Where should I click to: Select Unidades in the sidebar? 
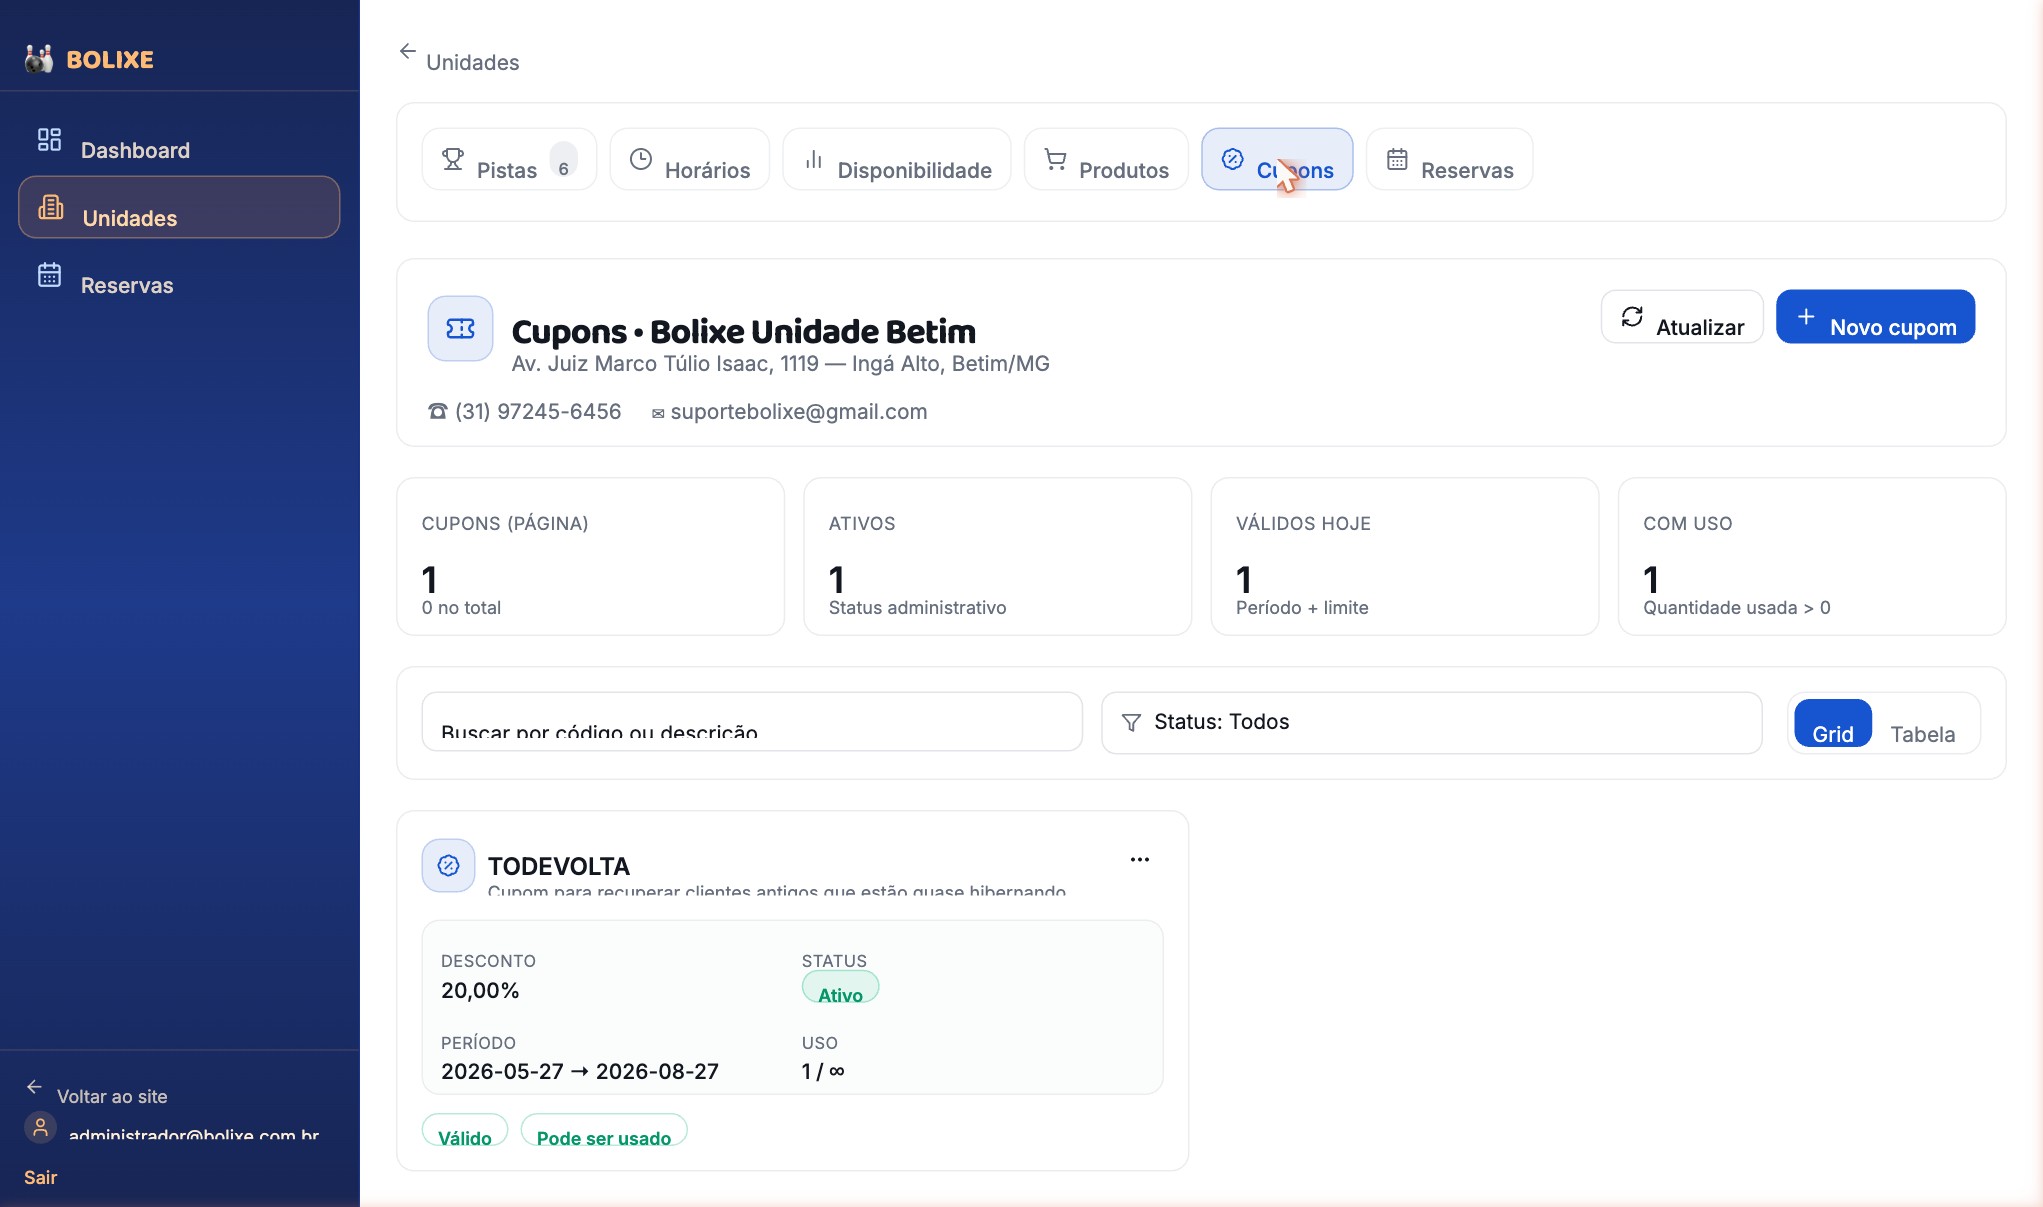pyautogui.click(x=179, y=207)
